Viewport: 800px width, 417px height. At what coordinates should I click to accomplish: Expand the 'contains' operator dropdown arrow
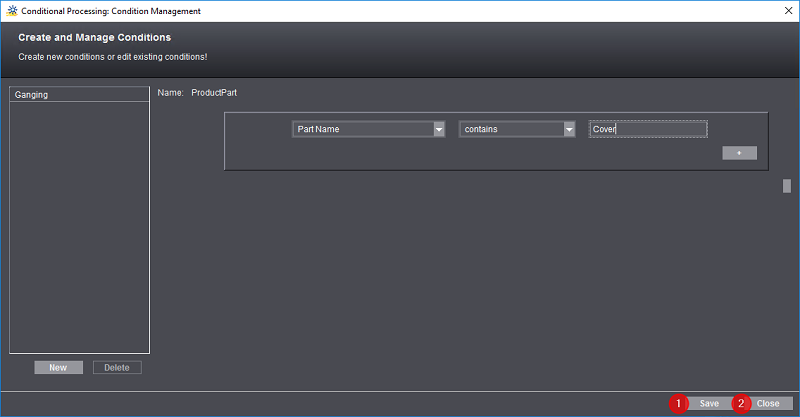[569, 129]
